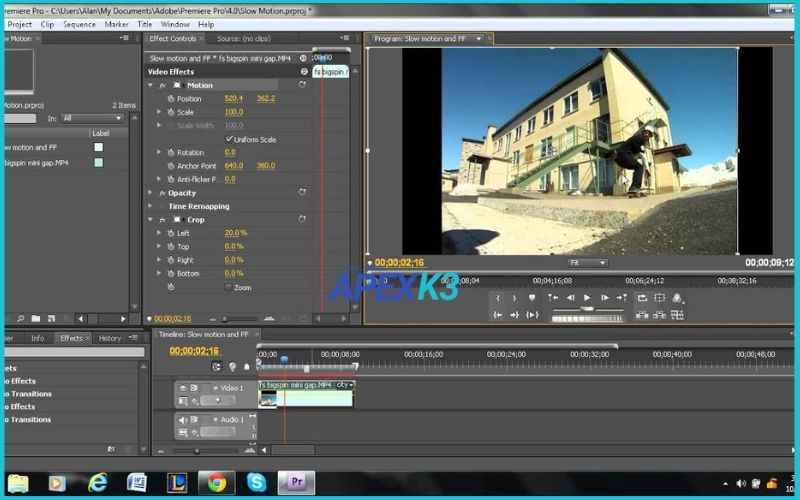The height and width of the screenshot is (500, 800).
Task: Adjust the timeline zoom slider
Action: tap(196, 451)
